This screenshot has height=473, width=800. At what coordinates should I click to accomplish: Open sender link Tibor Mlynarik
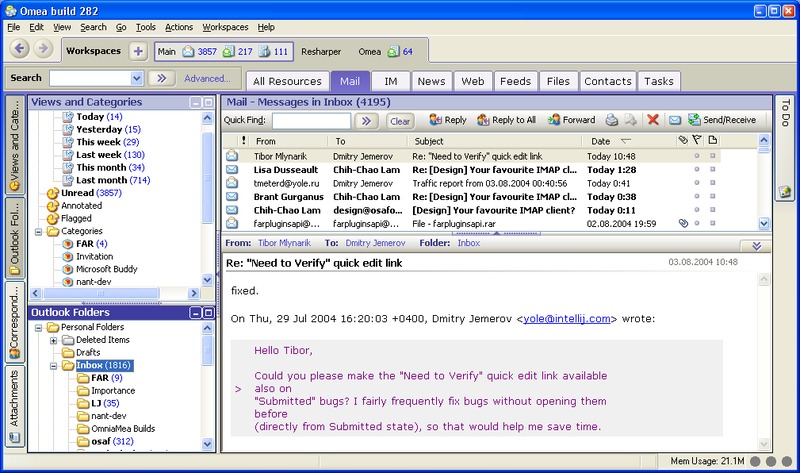click(284, 243)
